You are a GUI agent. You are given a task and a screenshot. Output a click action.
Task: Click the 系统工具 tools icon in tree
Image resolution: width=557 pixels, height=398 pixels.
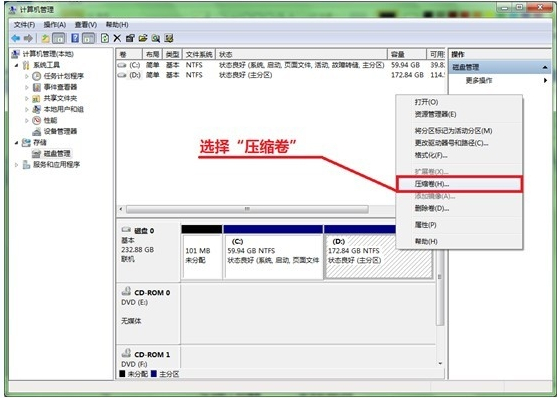tap(26, 65)
